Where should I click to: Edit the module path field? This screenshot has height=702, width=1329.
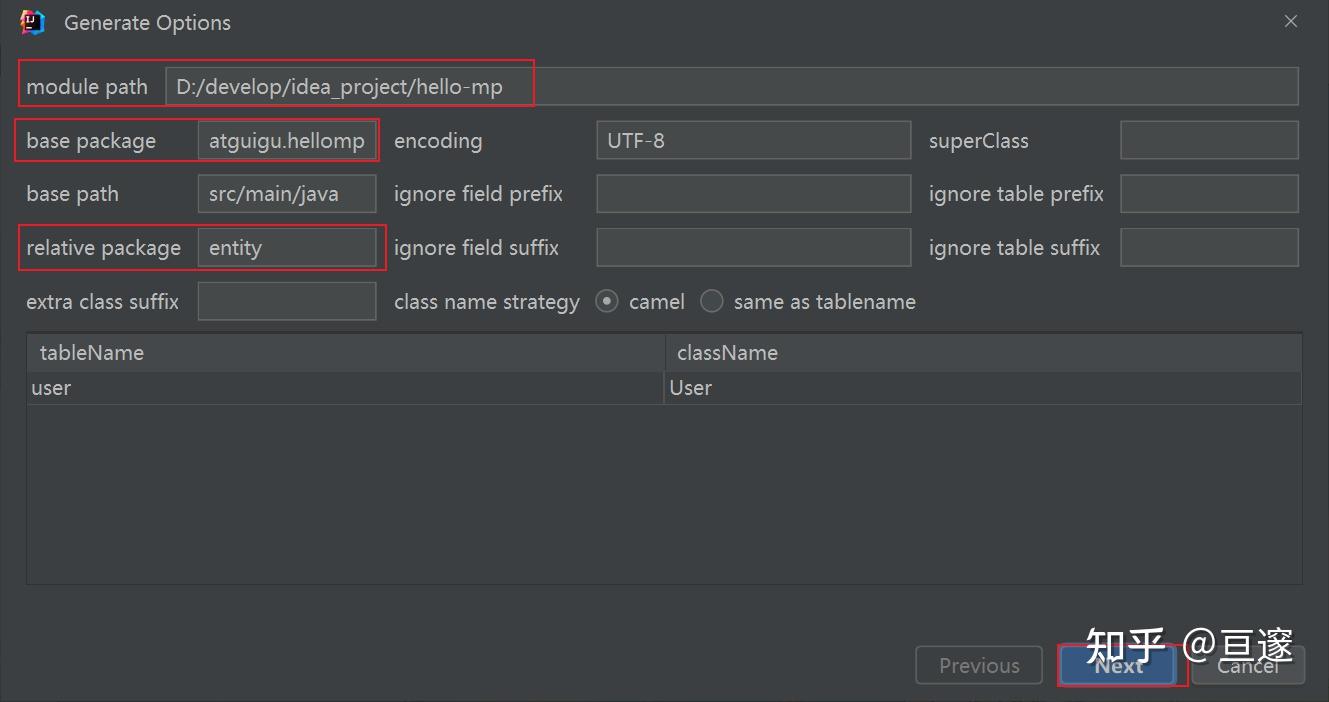[731, 87]
